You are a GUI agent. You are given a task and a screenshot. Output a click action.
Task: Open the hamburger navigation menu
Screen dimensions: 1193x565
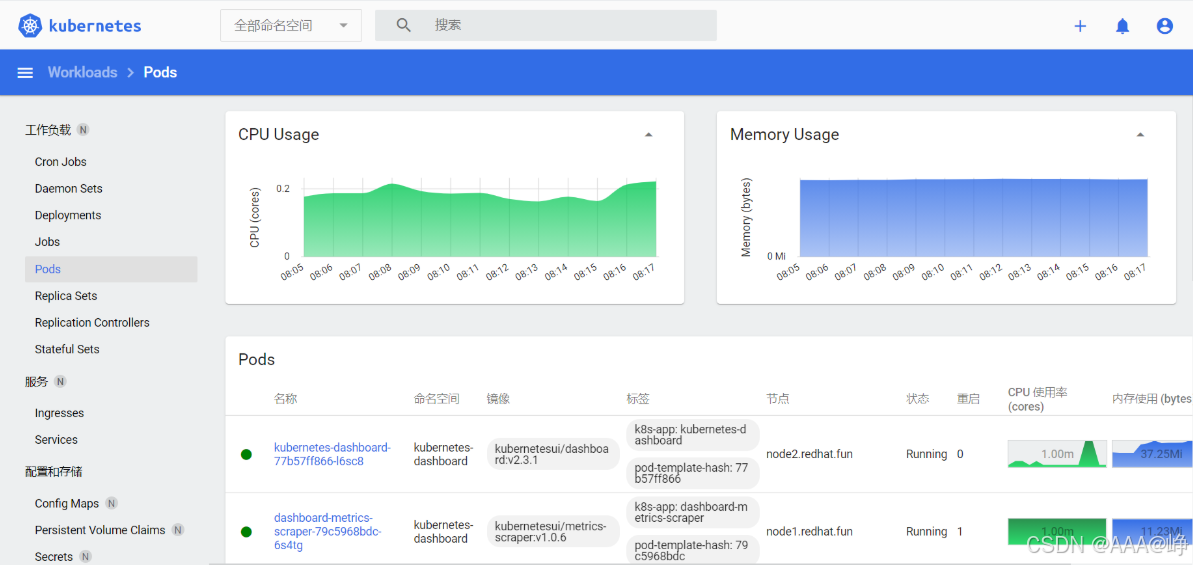pos(25,72)
